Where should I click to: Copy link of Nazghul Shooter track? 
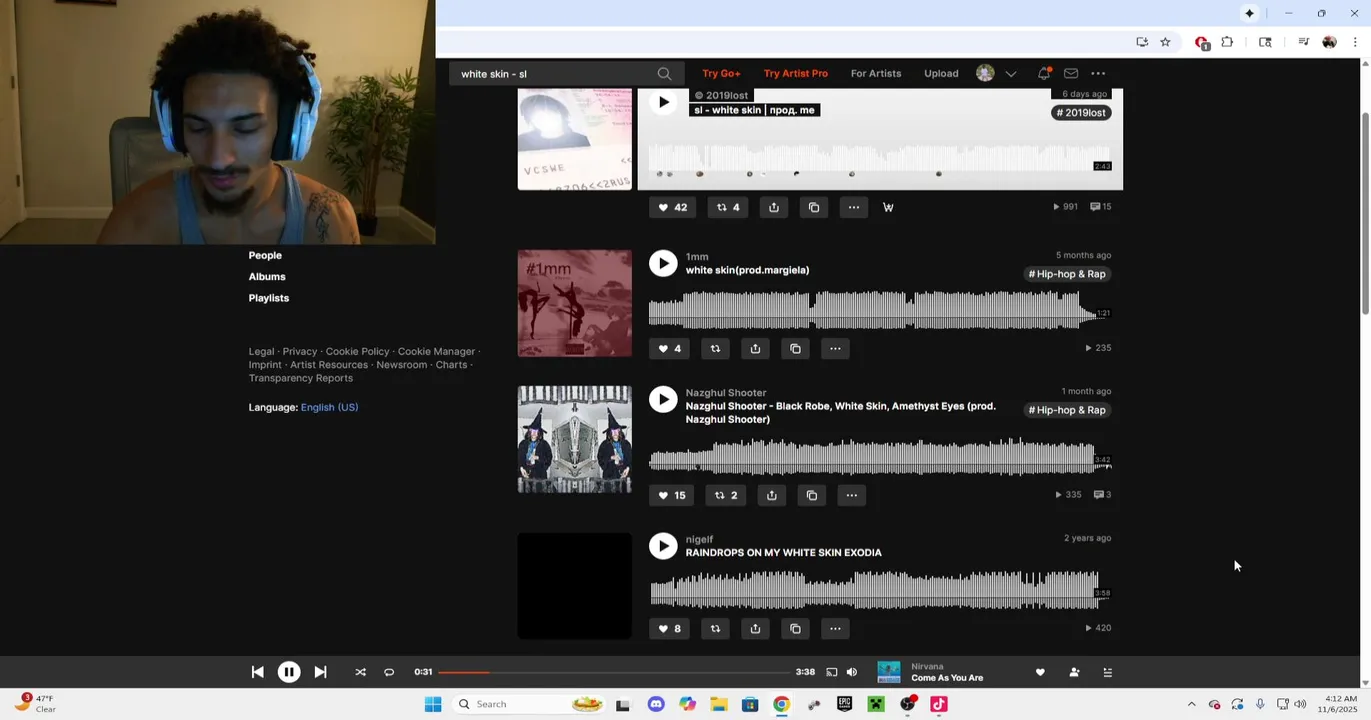tap(812, 495)
